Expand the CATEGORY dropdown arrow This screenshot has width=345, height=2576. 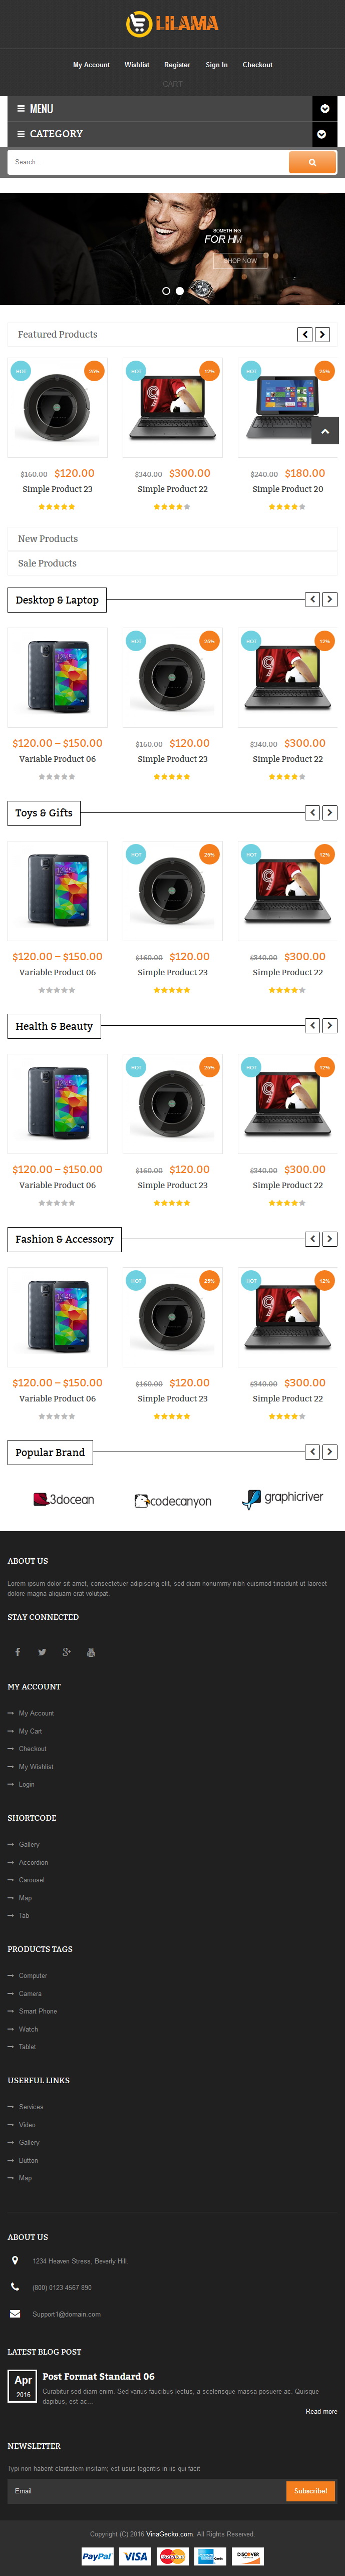point(322,133)
